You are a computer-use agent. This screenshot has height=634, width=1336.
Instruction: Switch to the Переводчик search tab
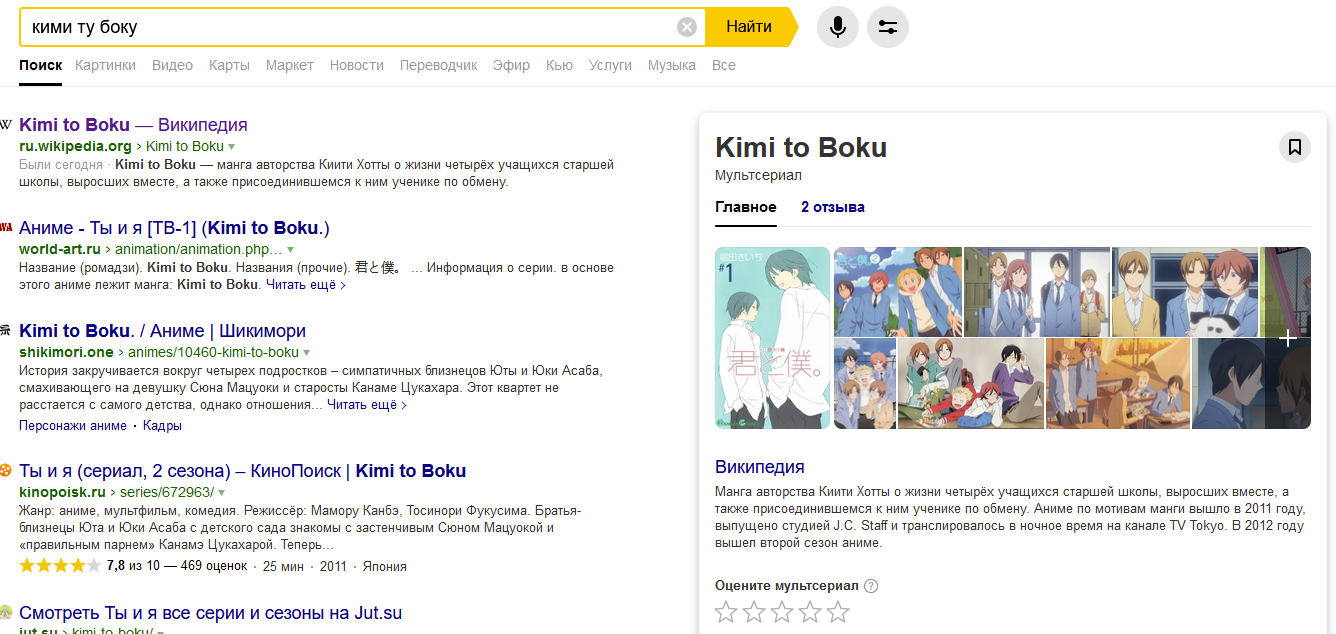[x=438, y=65]
